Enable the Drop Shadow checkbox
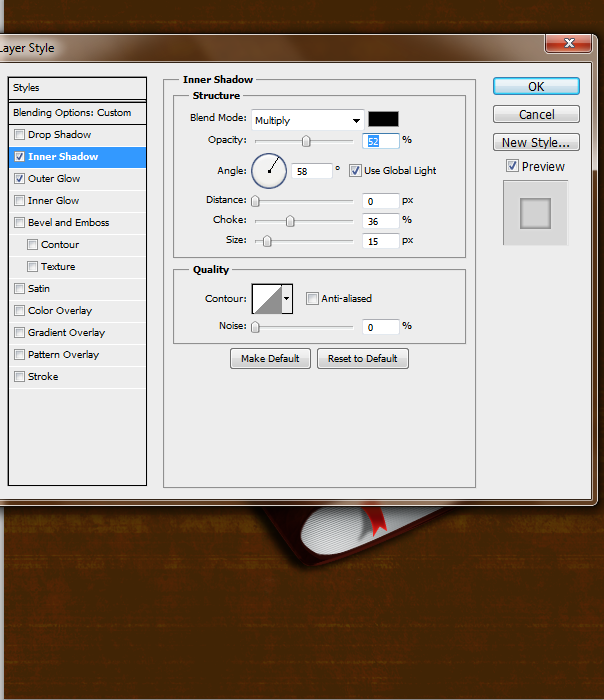 (x=19, y=134)
